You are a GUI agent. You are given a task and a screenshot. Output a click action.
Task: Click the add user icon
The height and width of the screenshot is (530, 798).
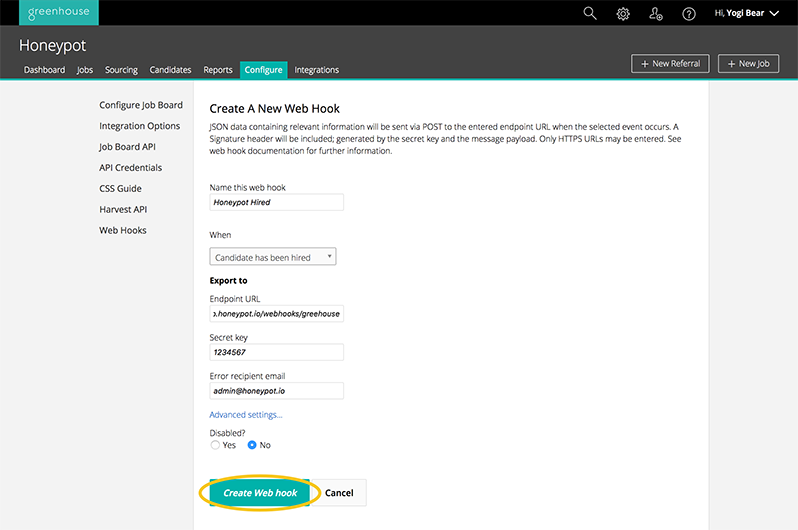point(655,13)
